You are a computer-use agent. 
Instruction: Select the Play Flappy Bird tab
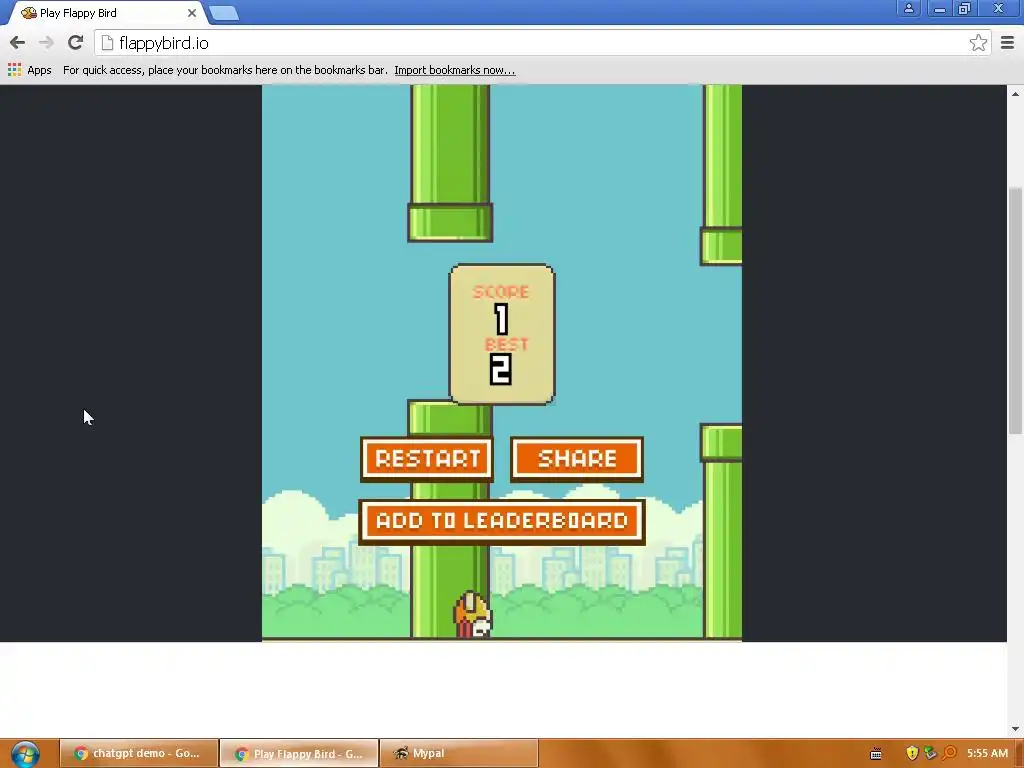point(106,13)
